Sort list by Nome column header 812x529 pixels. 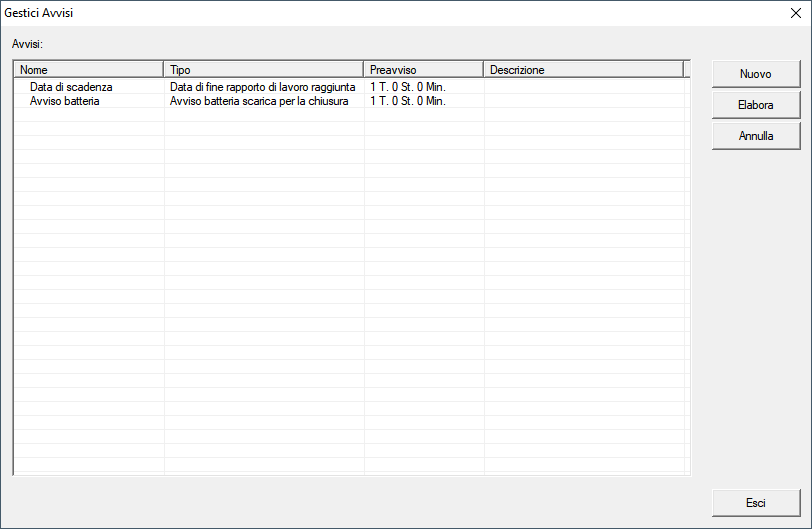tap(89, 70)
